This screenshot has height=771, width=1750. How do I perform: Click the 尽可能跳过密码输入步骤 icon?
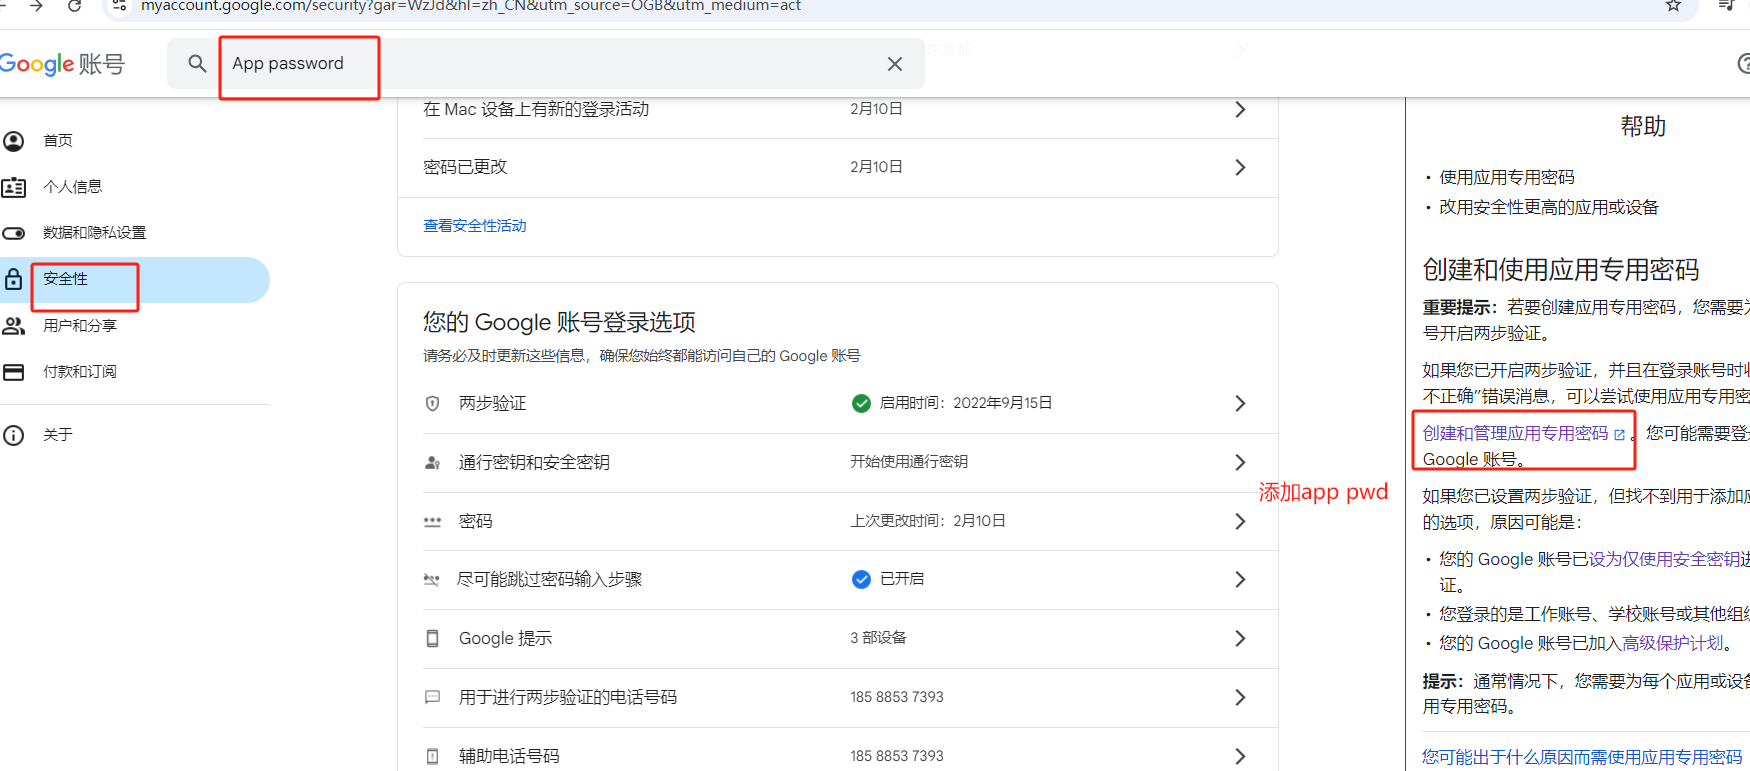coord(432,579)
